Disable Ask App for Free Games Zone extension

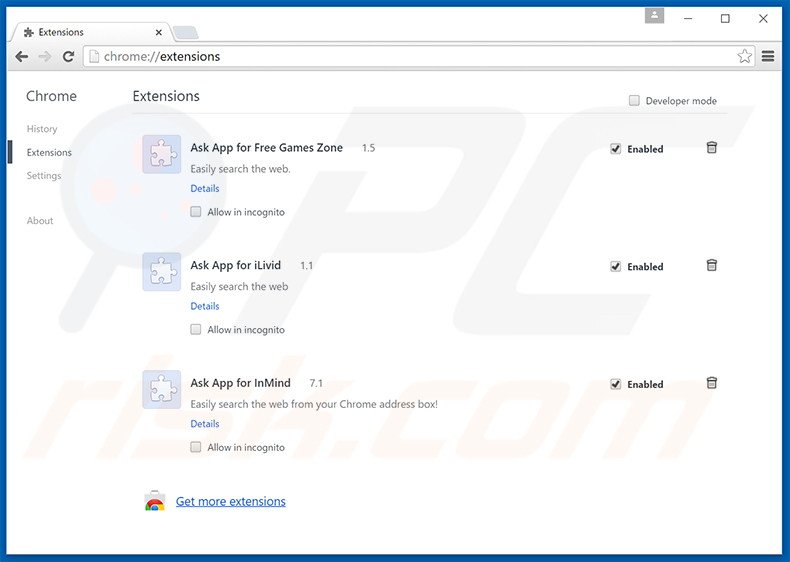click(x=615, y=149)
